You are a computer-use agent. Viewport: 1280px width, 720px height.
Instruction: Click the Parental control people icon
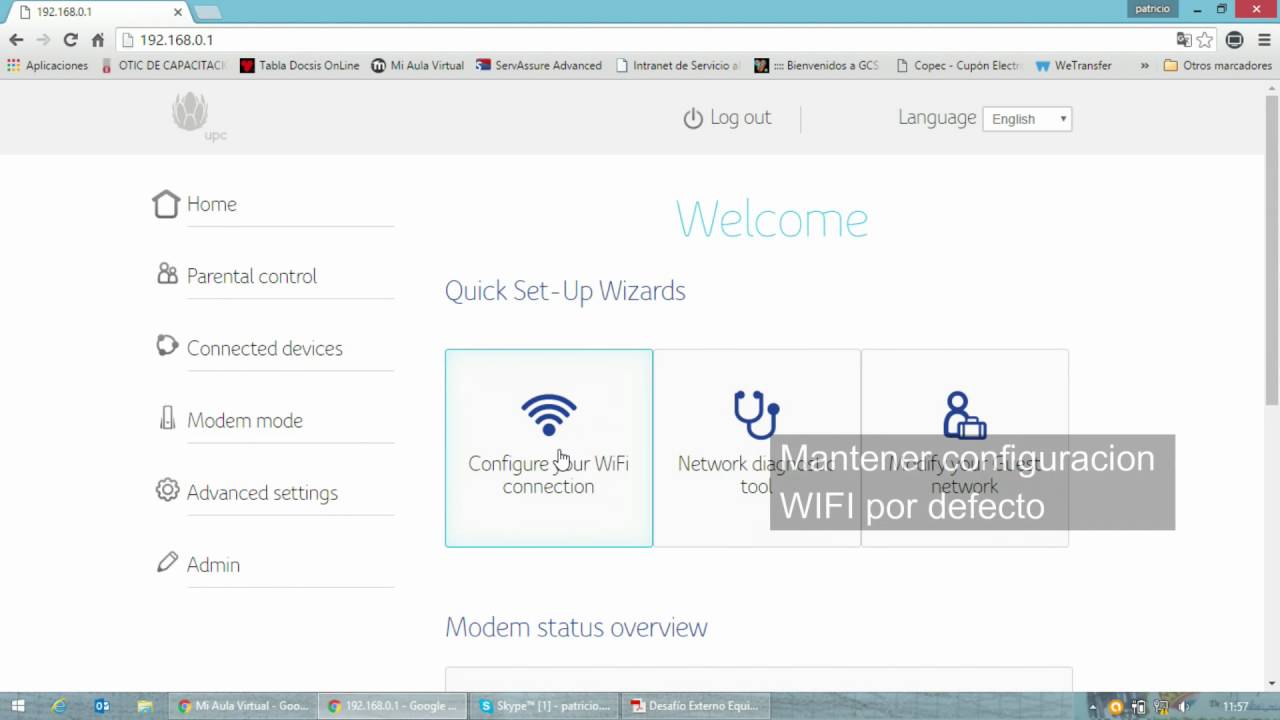click(x=167, y=274)
